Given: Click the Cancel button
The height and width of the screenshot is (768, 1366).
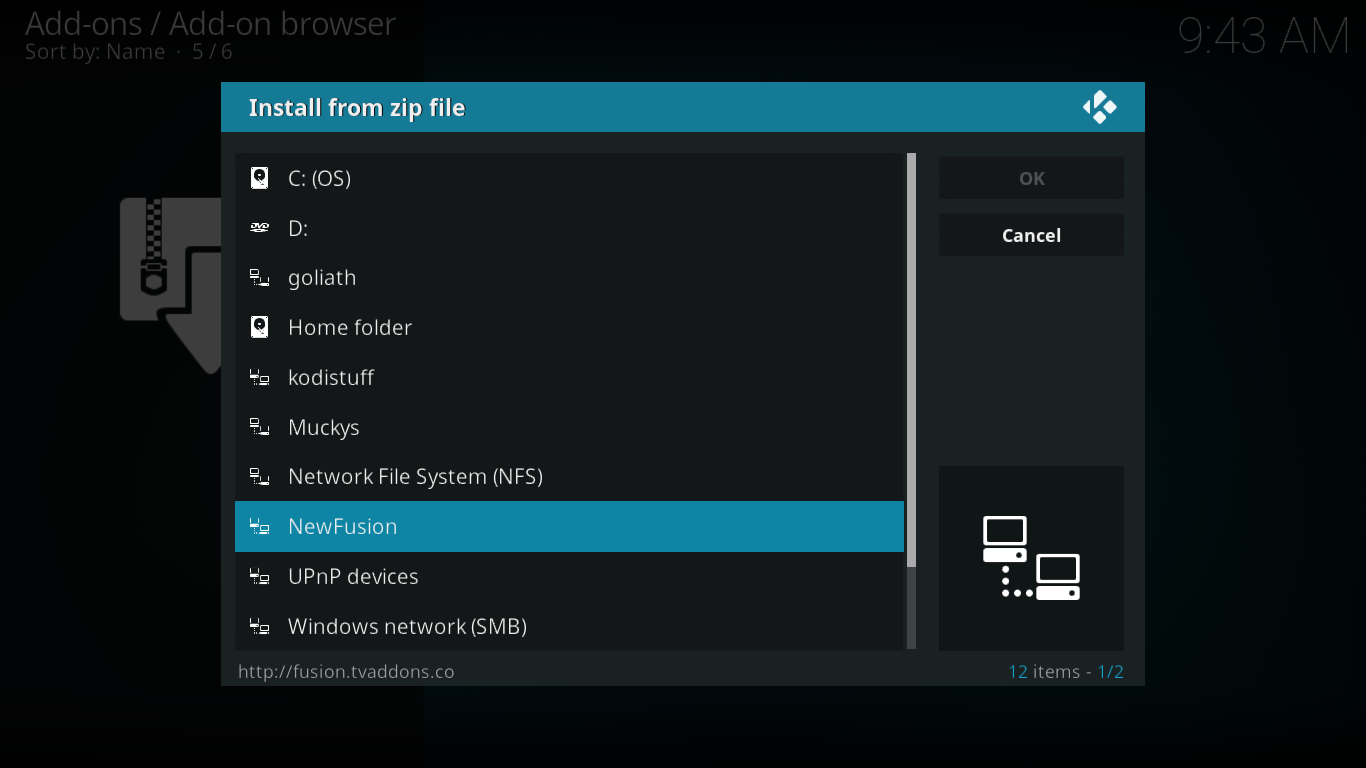Looking at the screenshot, I should pos(1031,235).
